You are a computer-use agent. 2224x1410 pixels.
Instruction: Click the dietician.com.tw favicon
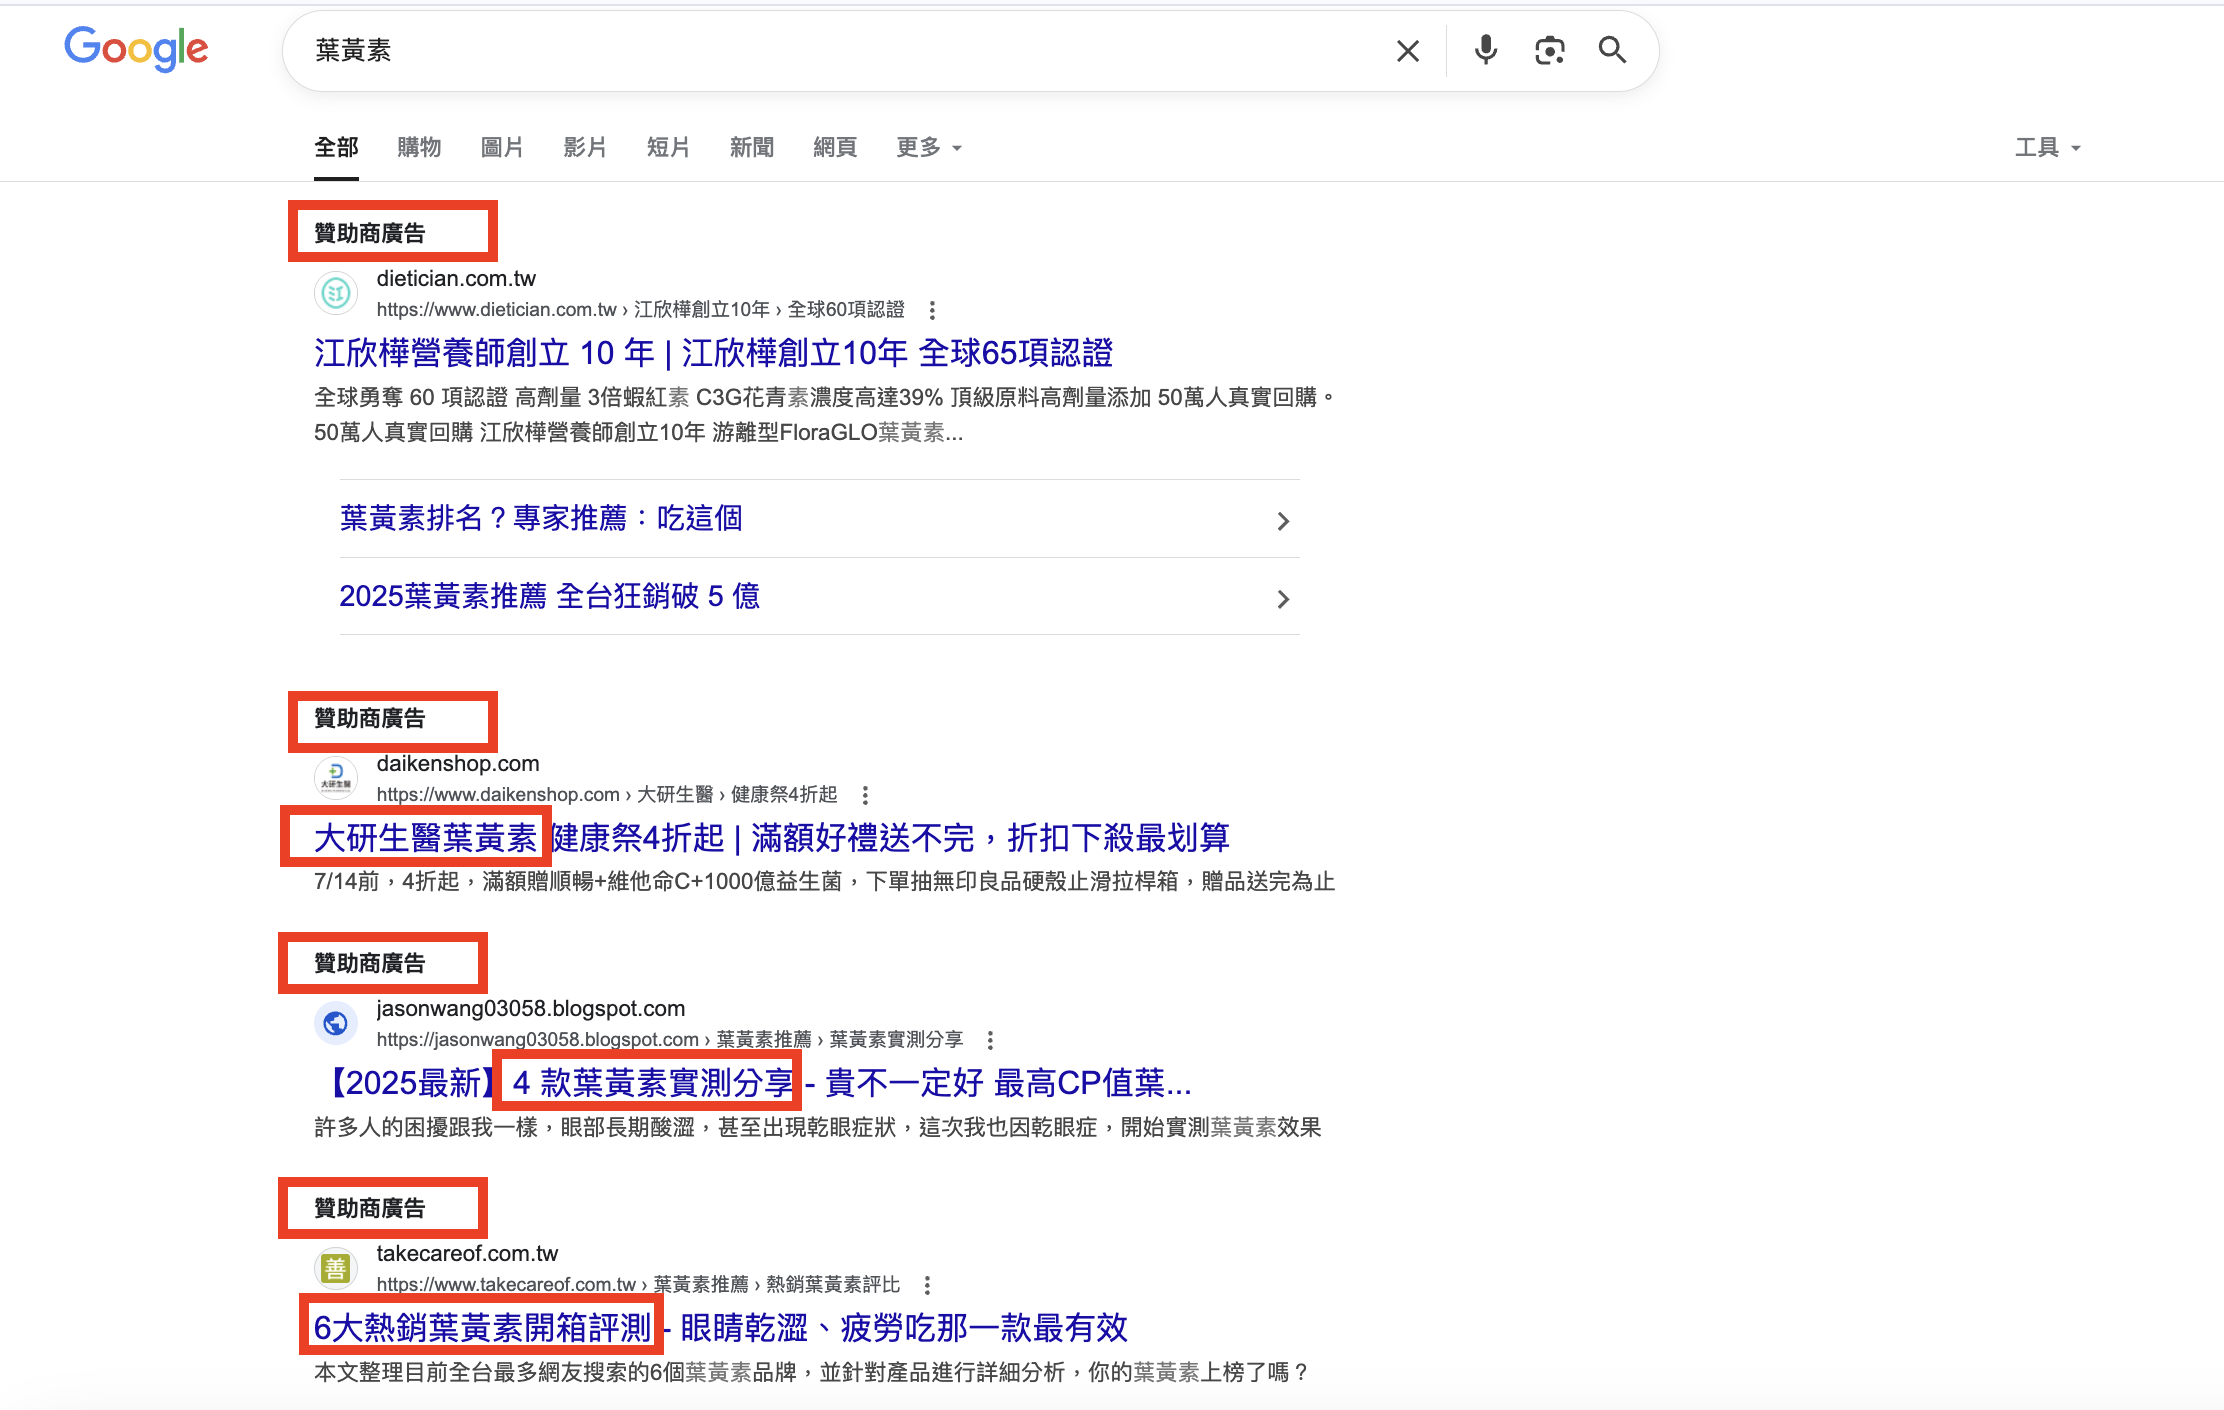(x=336, y=293)
